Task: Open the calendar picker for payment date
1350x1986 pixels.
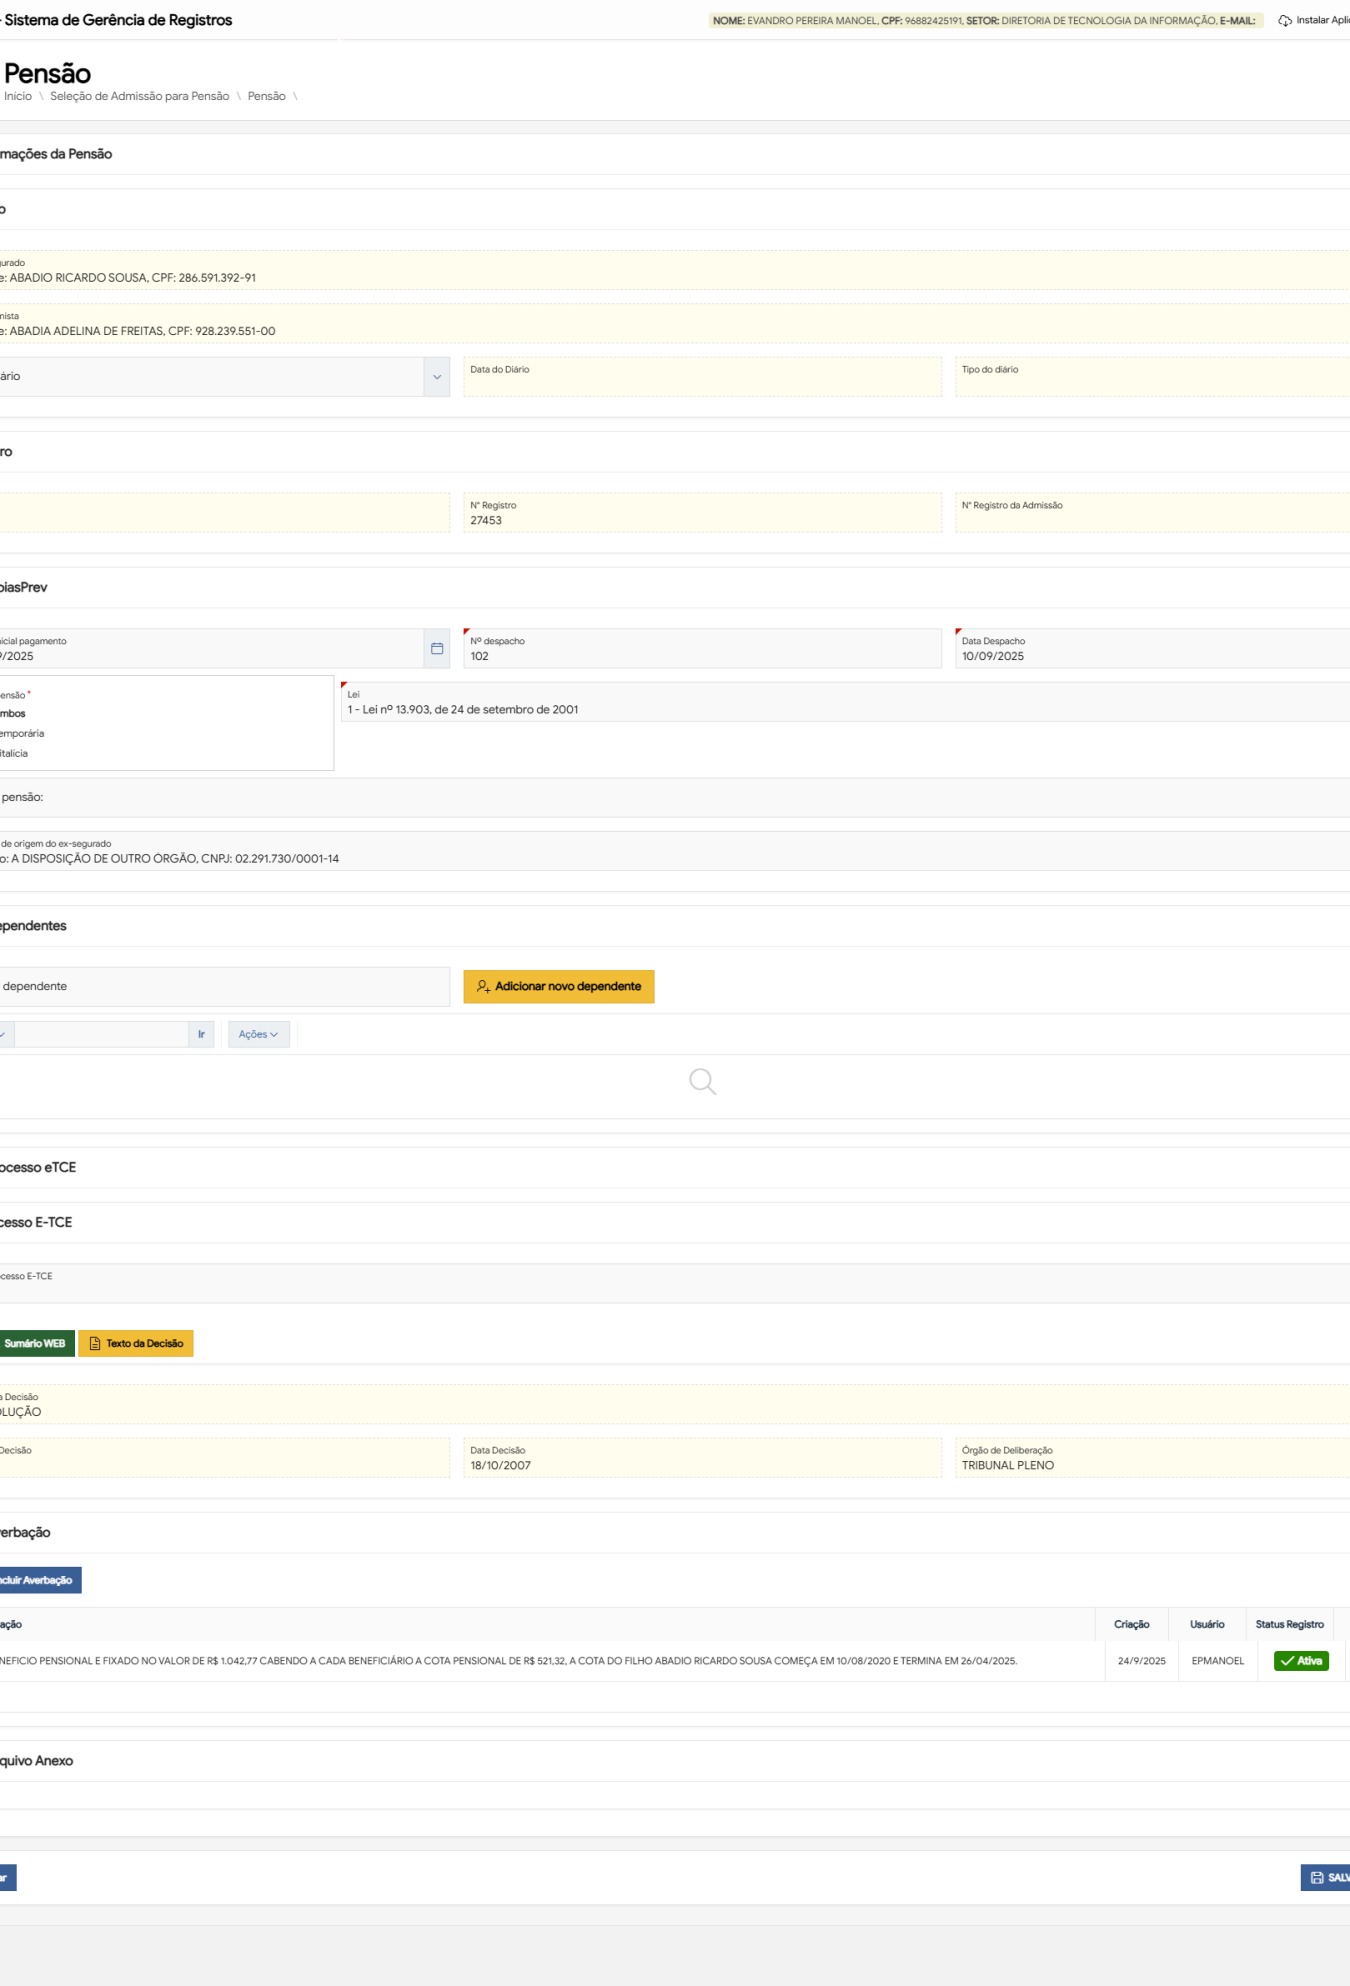Action: [437, 649]
